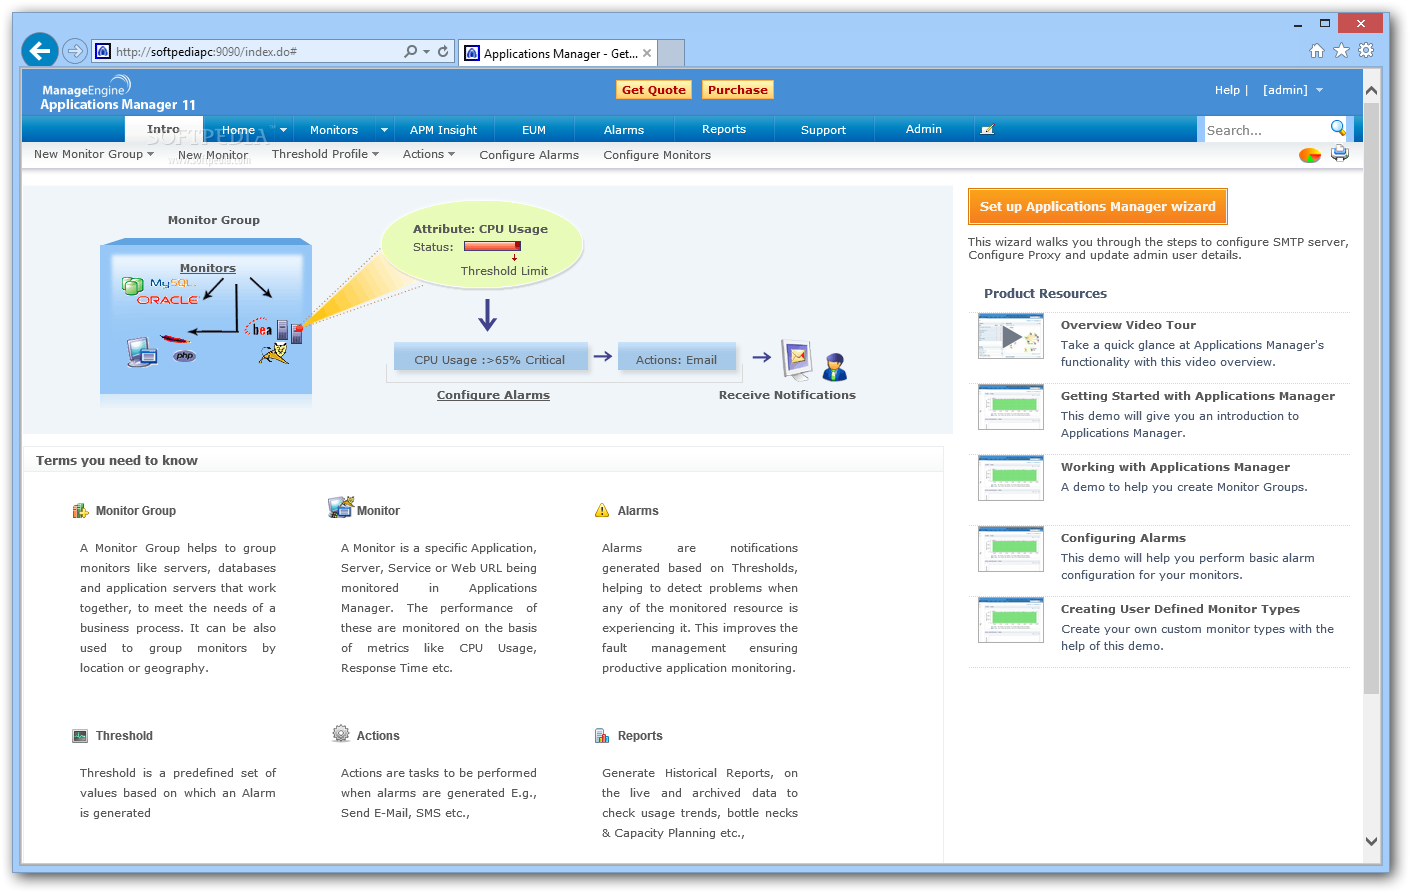Open the address bar dropdown arrow
The height and width of the screenshot is (893, 1410).
pyautogui.click(x=427, y=51)
